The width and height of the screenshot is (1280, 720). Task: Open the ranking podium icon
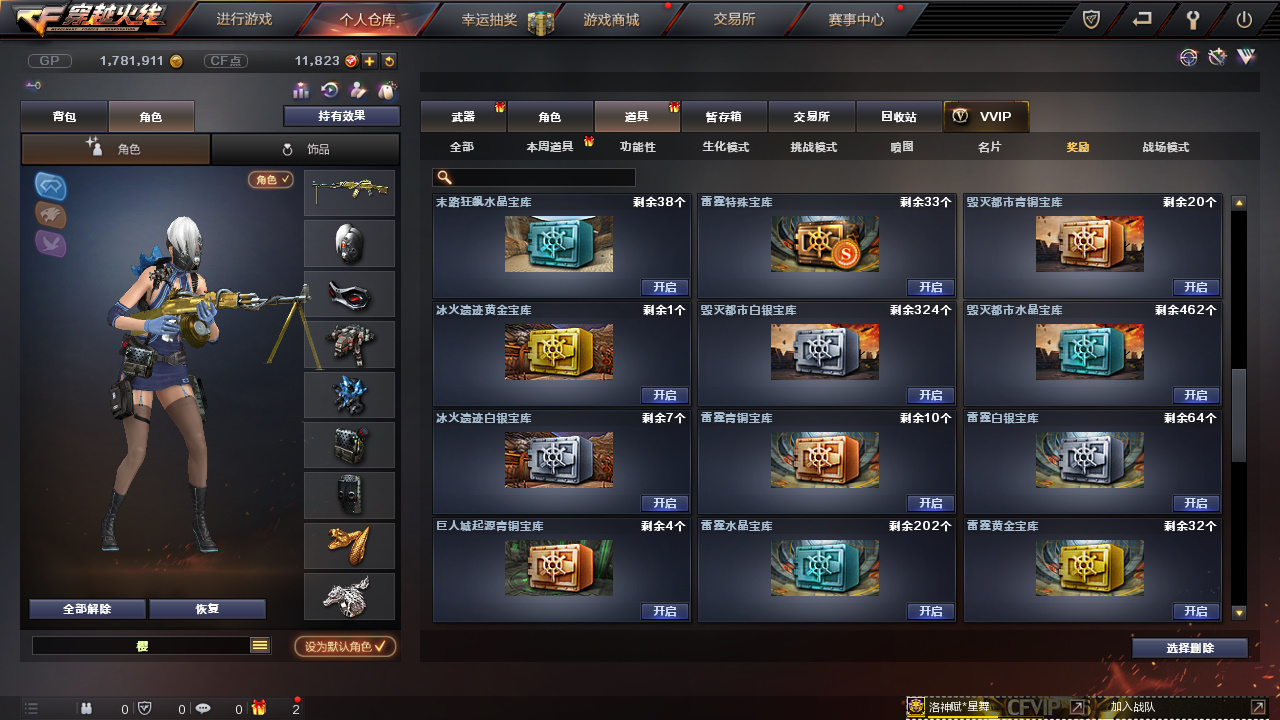click(x=301, y=90)
